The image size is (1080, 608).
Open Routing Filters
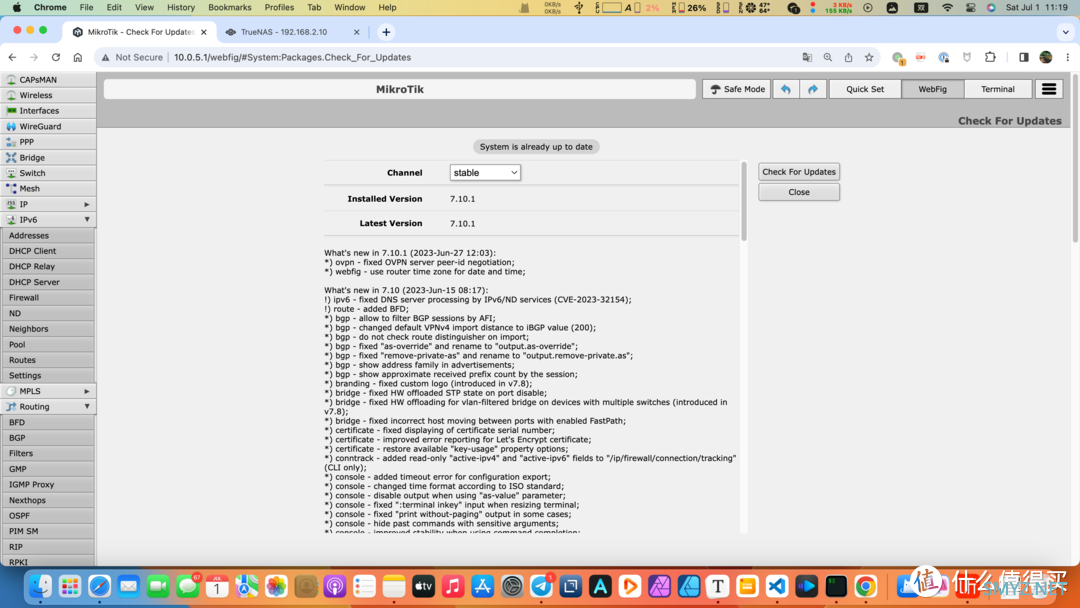[x=48, y=453]
